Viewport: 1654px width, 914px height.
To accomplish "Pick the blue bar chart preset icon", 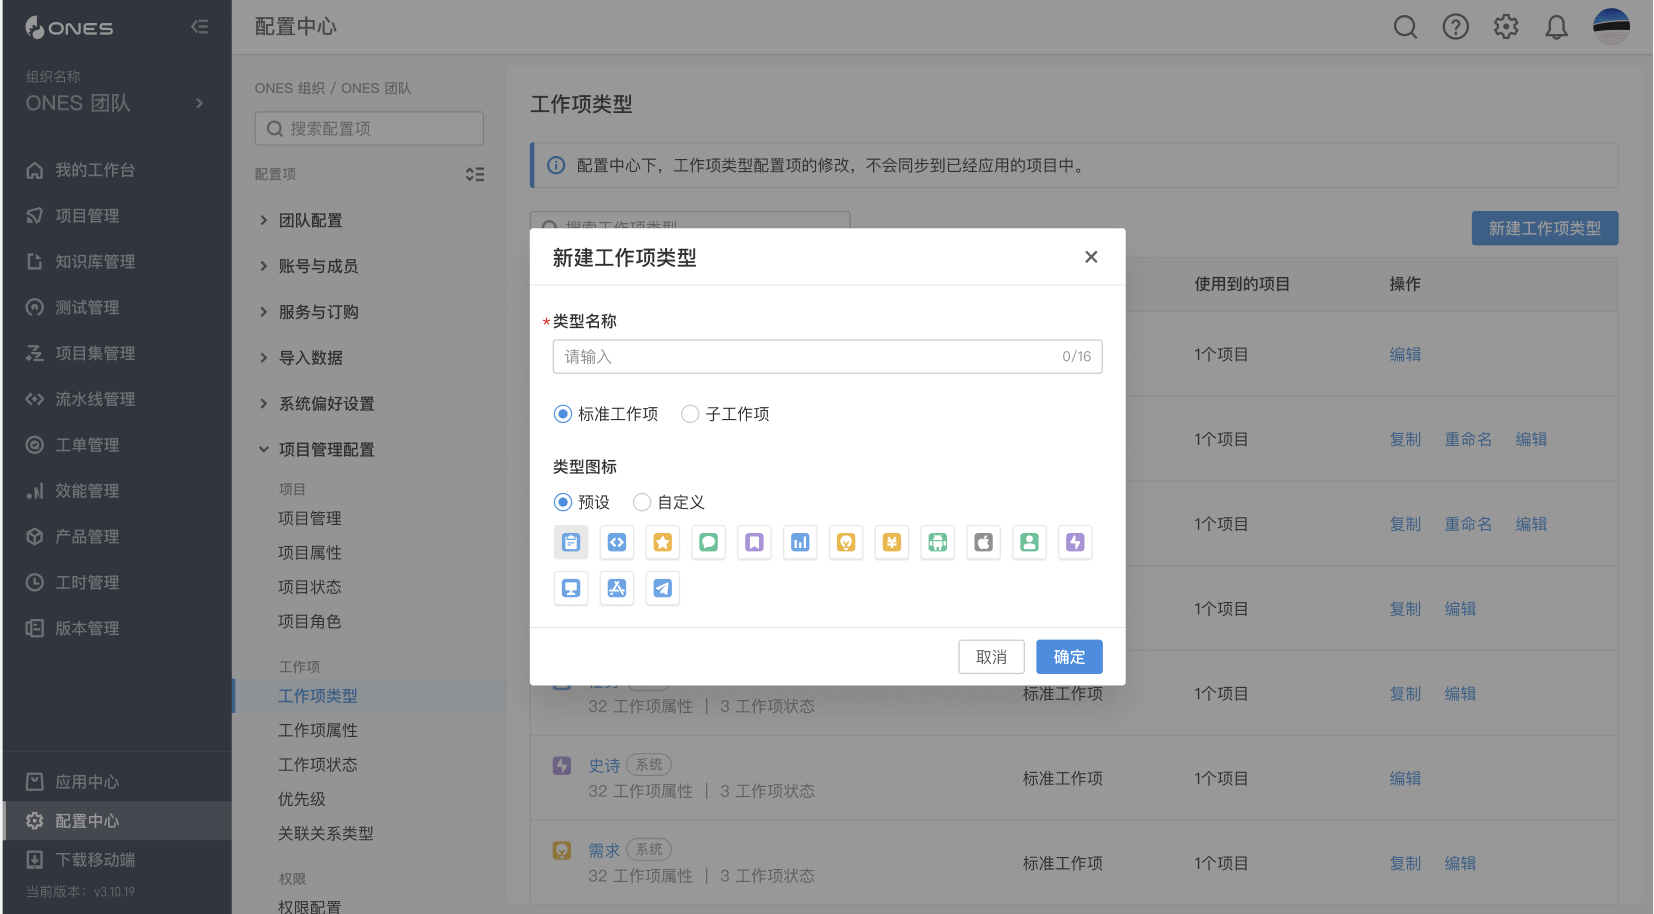I will coord(800,542).
